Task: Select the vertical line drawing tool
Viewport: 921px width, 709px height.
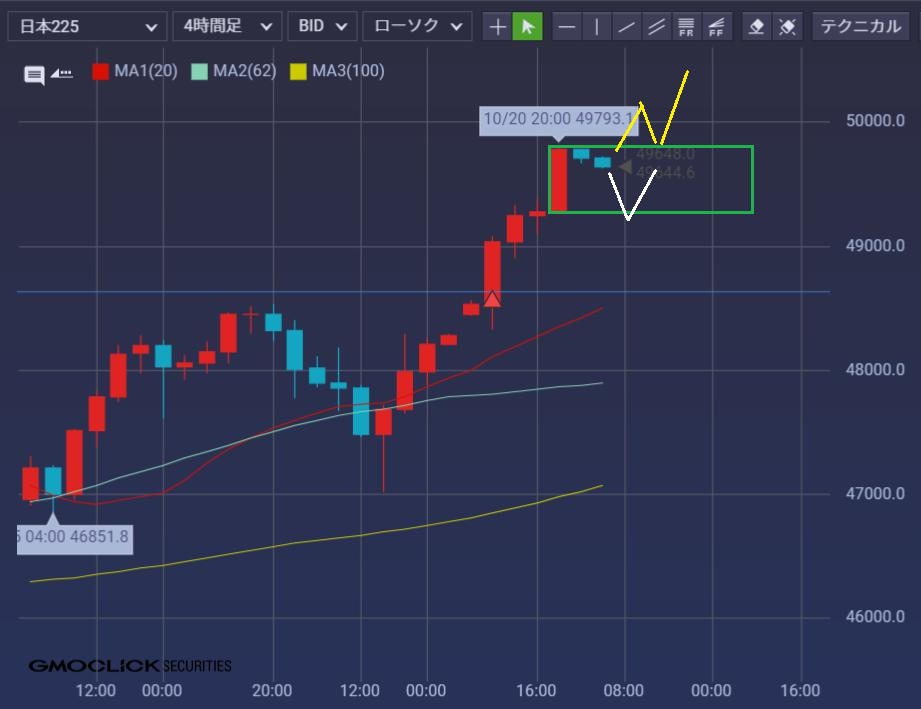Action: [597, 27]
